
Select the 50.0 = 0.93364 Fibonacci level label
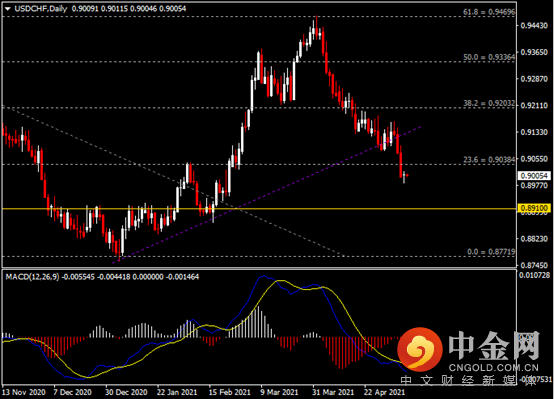point(489,57)
